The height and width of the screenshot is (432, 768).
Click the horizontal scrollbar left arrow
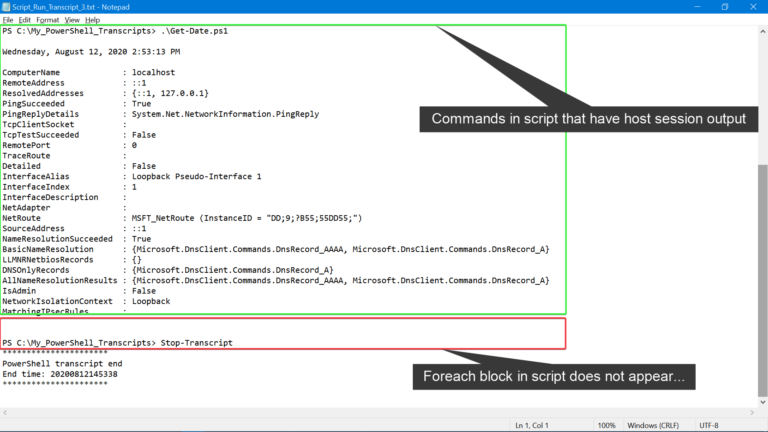click(x=5, y=413)
